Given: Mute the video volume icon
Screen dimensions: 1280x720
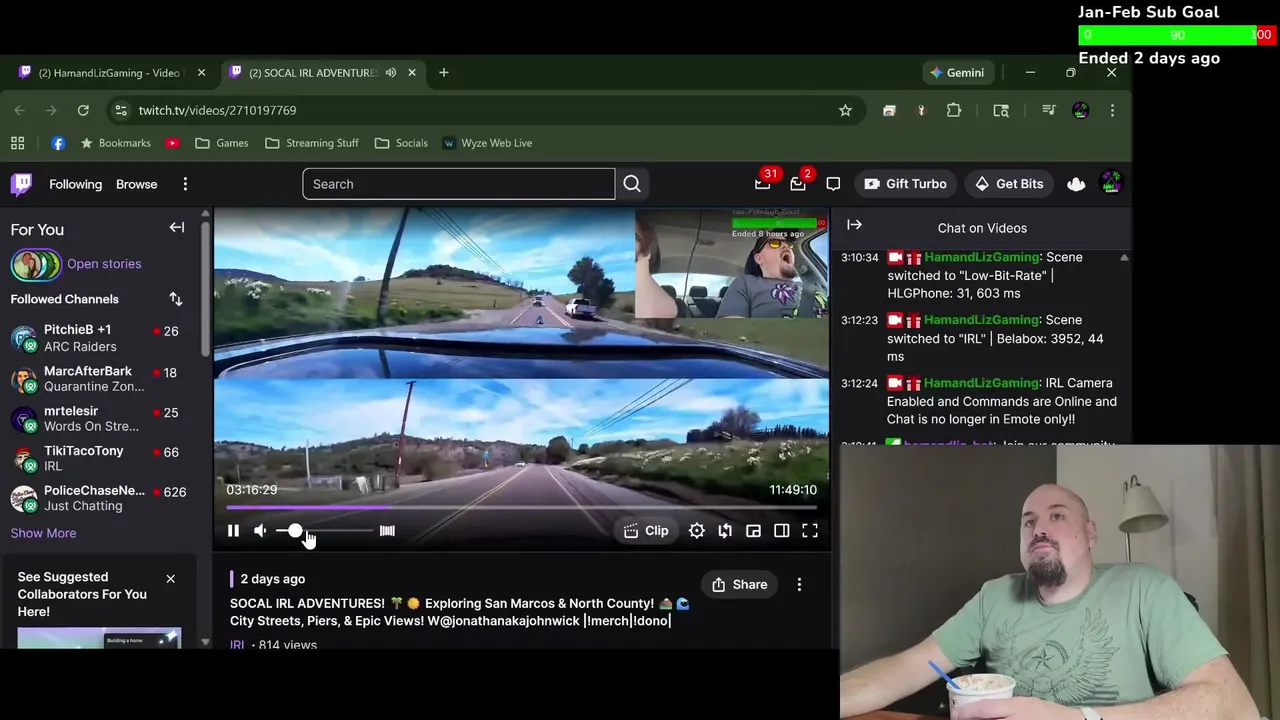Looking at the screenshot, I should (x=260, y=531).
